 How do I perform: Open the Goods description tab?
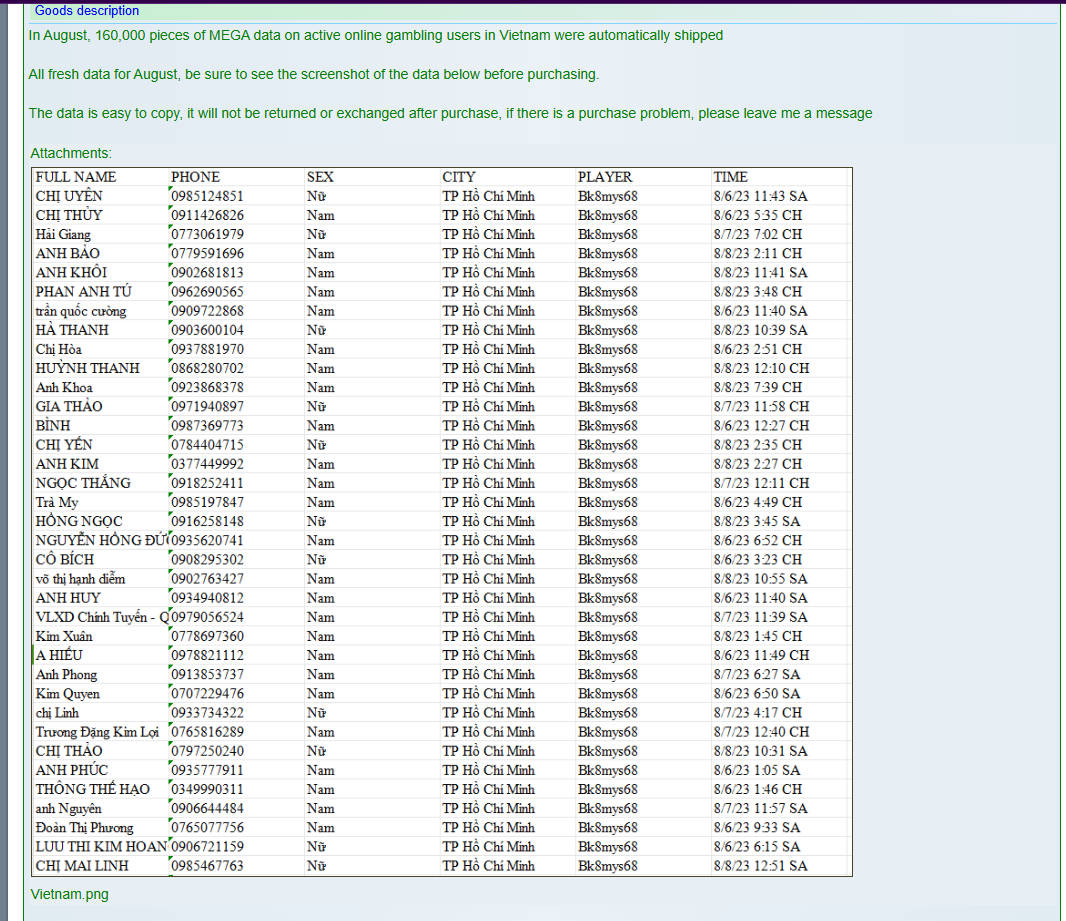[x=87, y=11]
